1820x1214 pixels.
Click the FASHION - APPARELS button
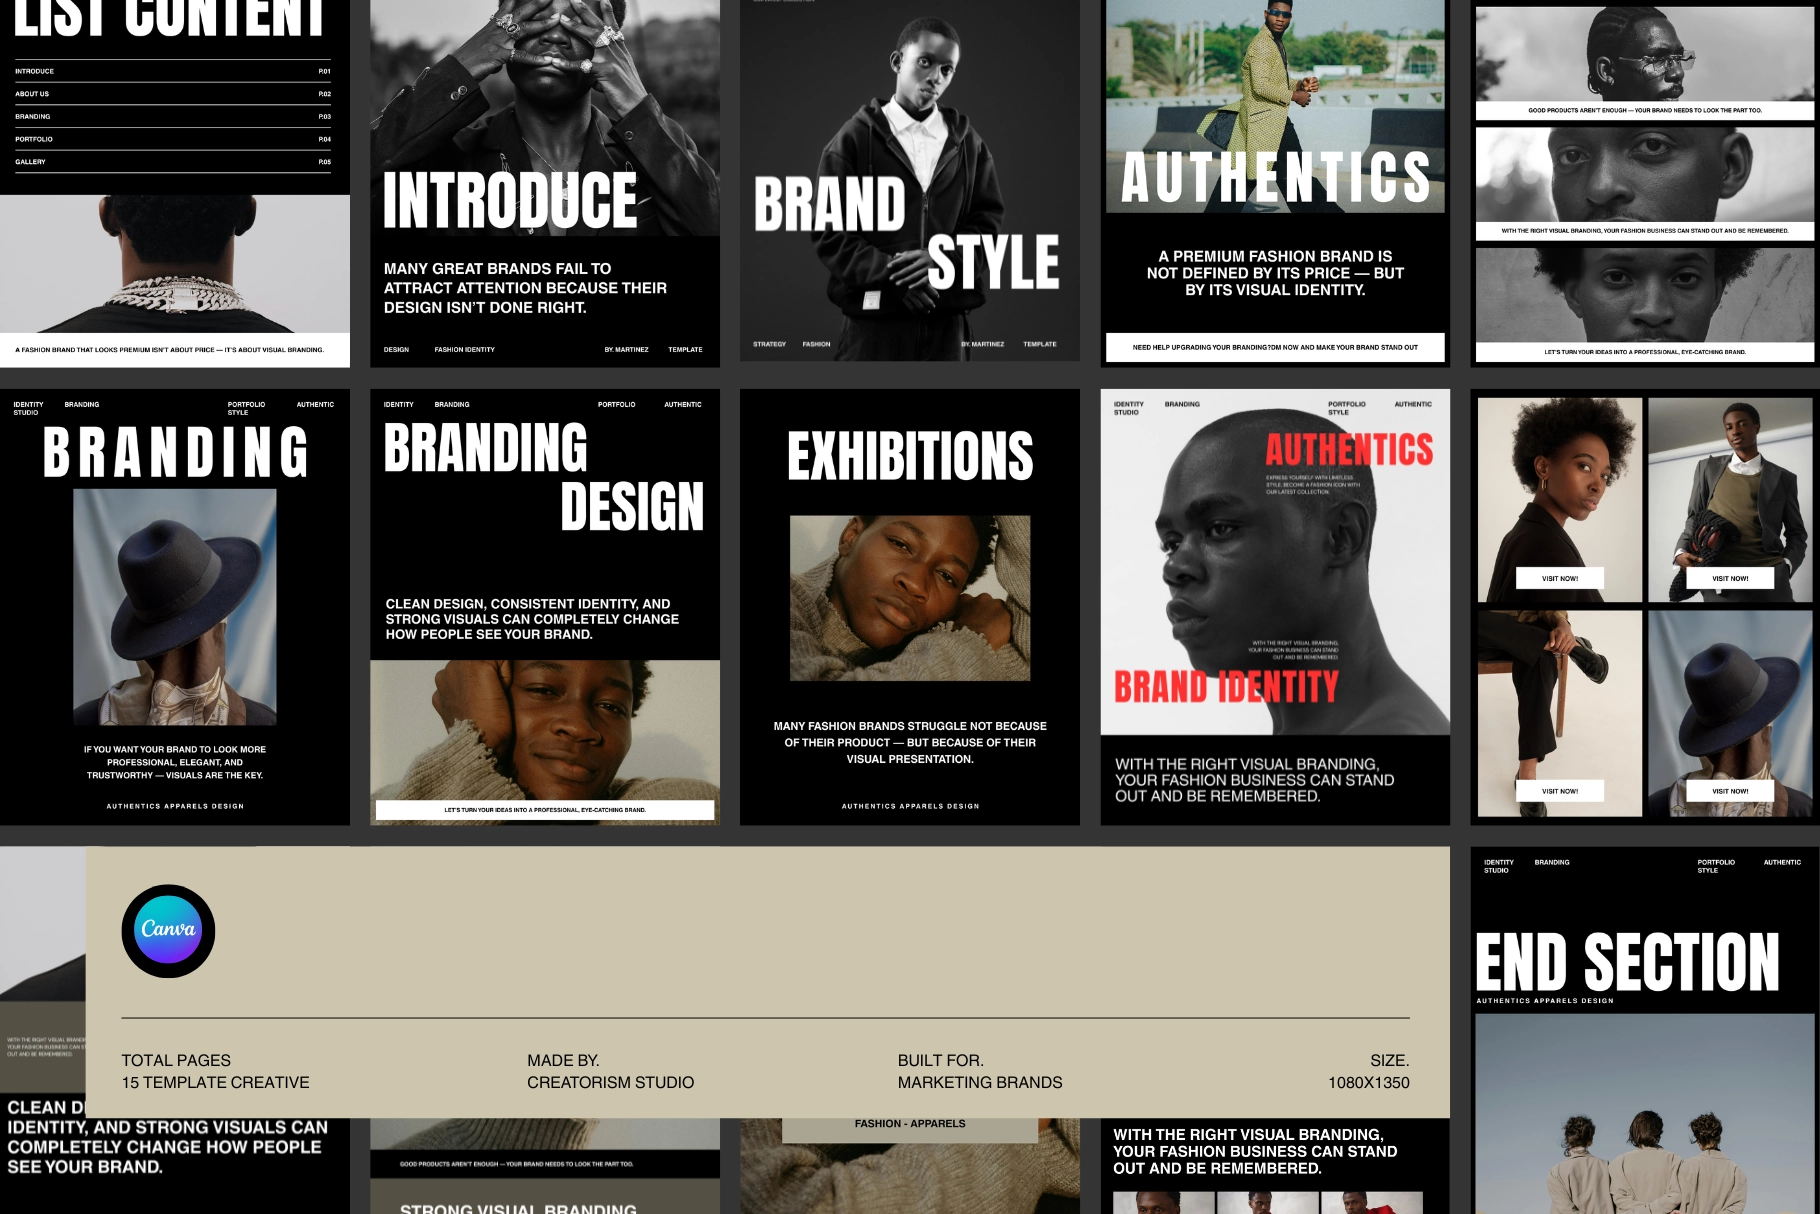point(910,1123)
